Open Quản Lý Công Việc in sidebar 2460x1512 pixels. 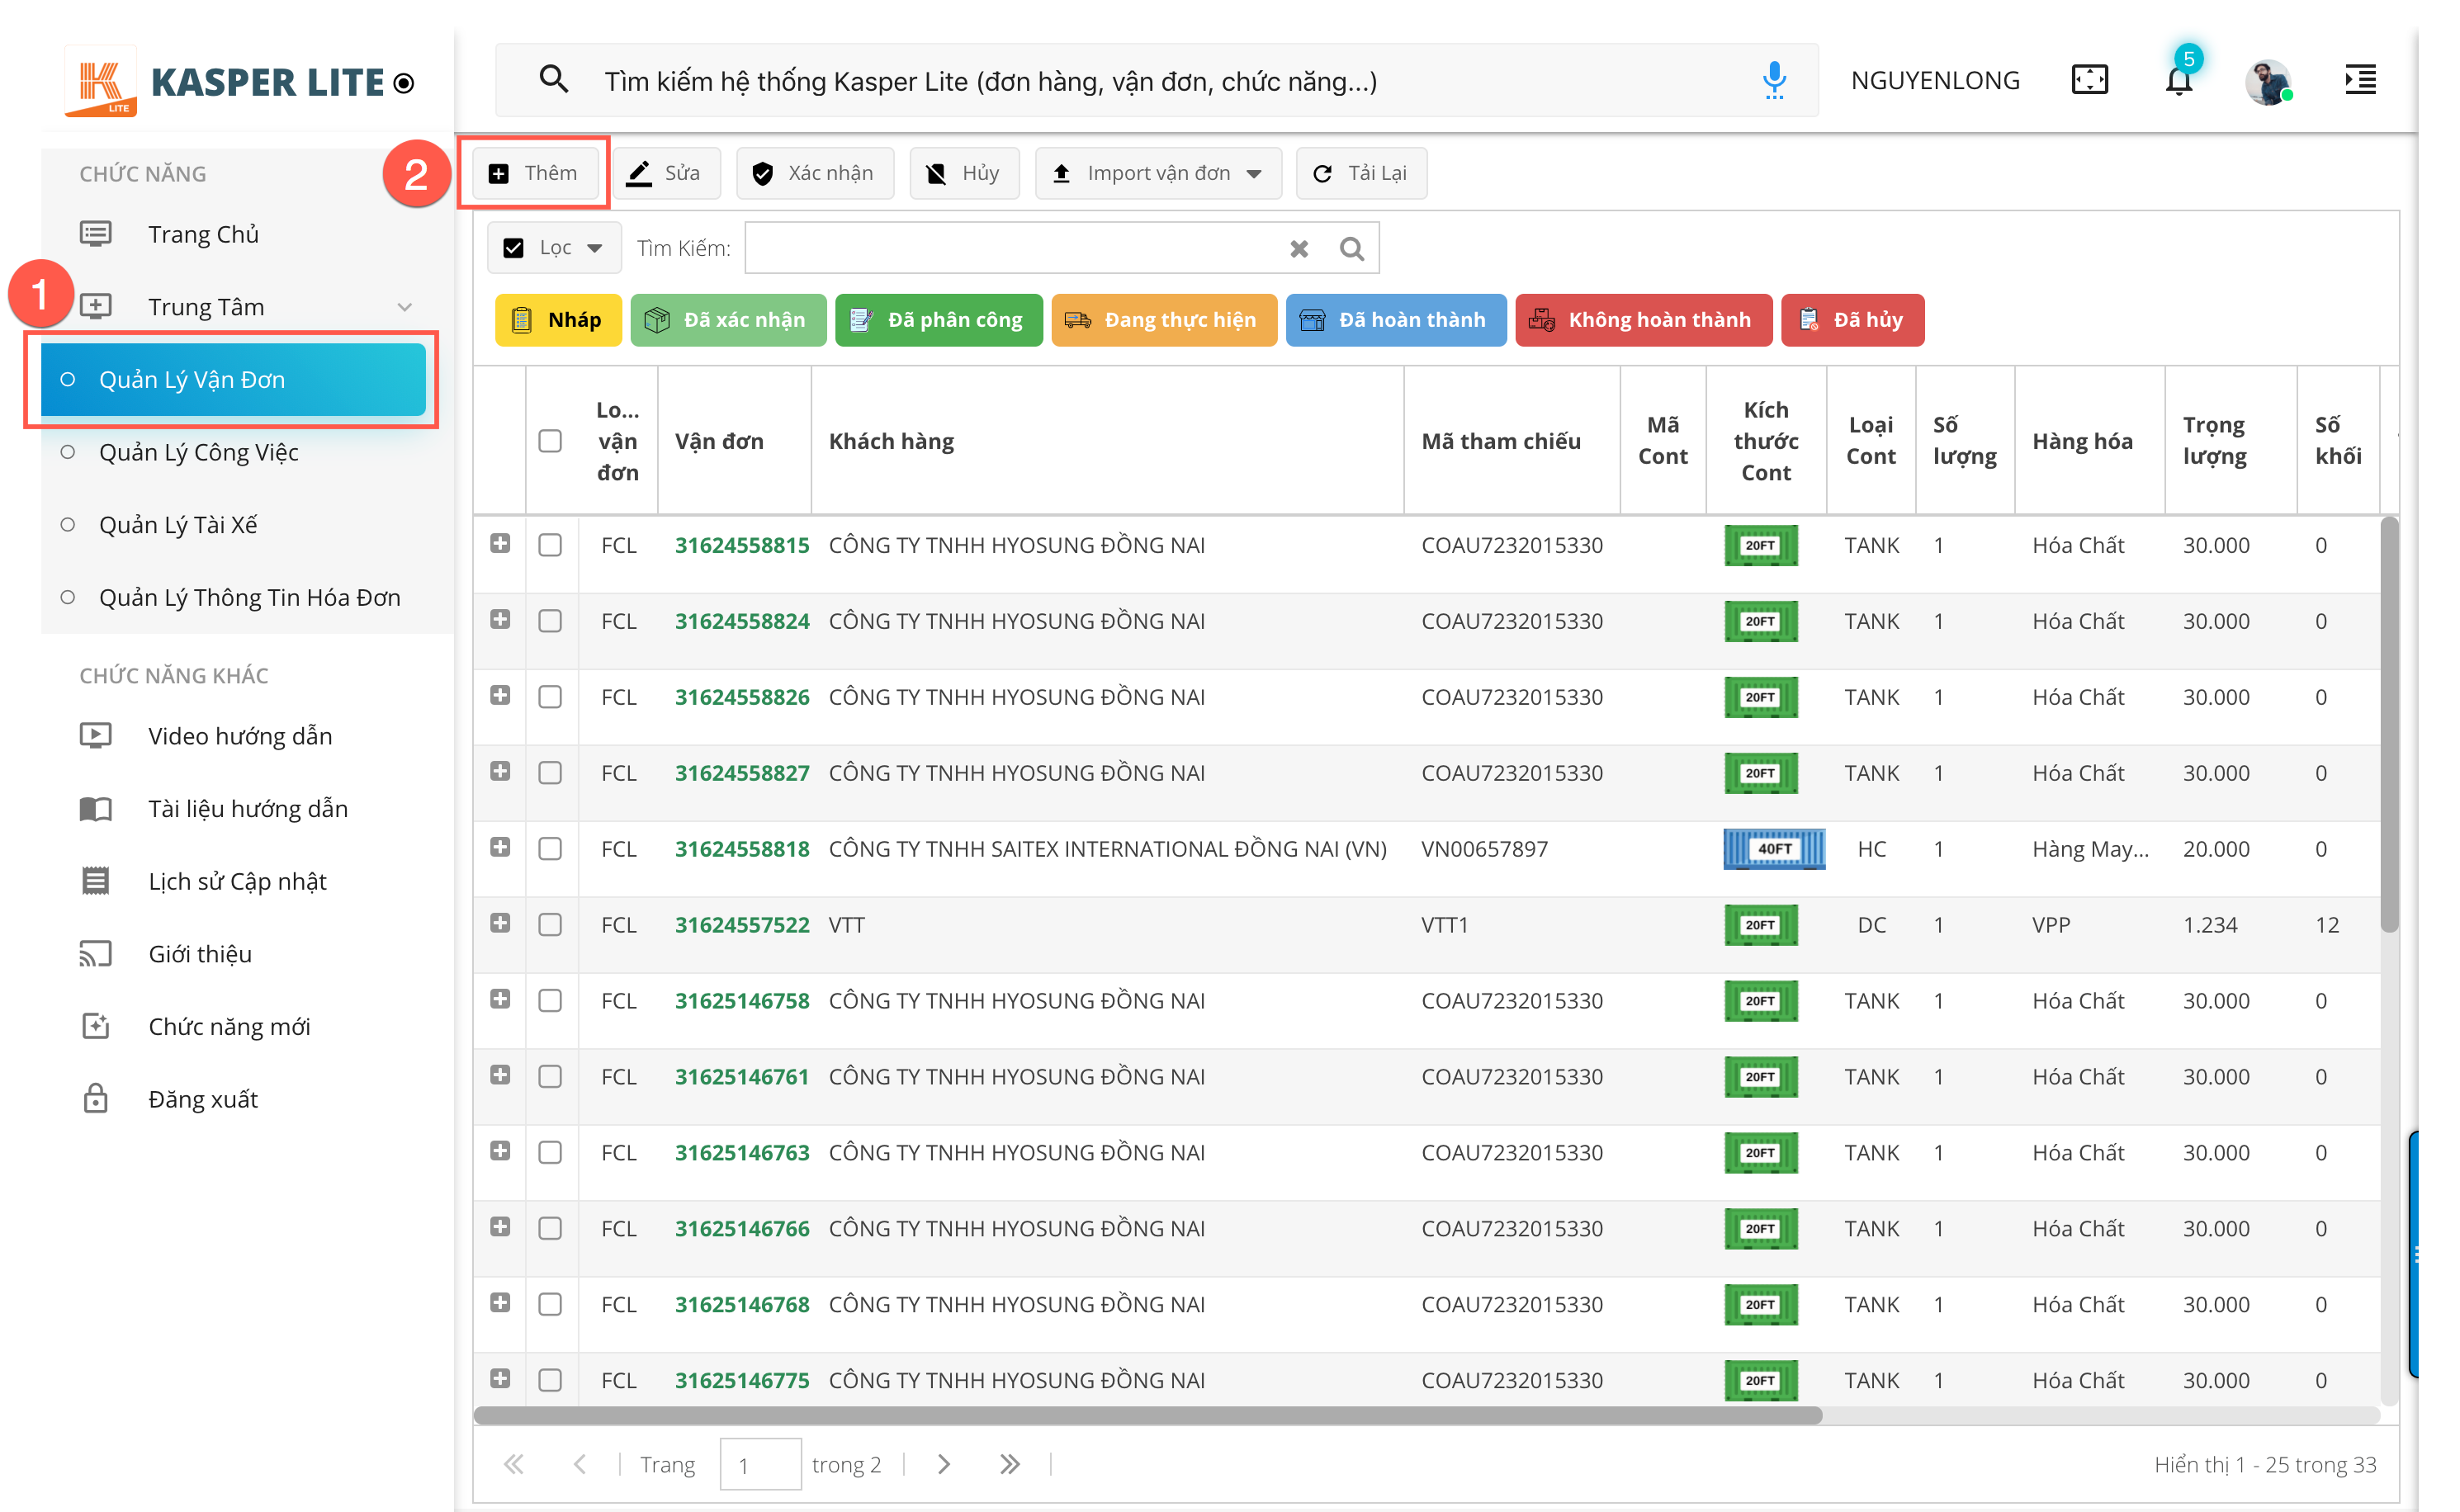(198, 453)
